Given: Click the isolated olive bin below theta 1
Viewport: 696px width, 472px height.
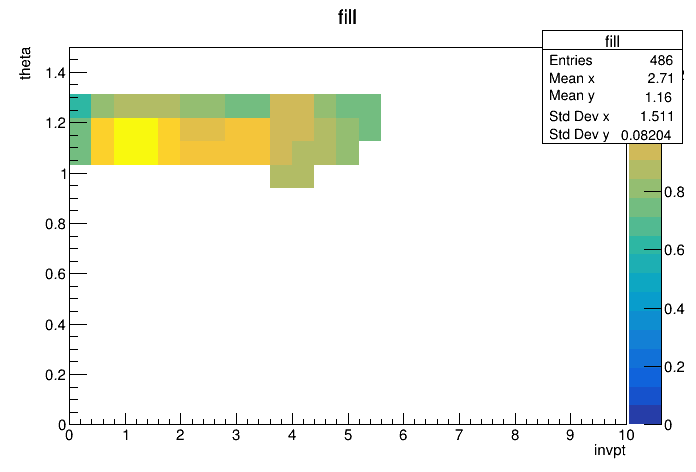Looking at the screenshot, I should [292, 176].
